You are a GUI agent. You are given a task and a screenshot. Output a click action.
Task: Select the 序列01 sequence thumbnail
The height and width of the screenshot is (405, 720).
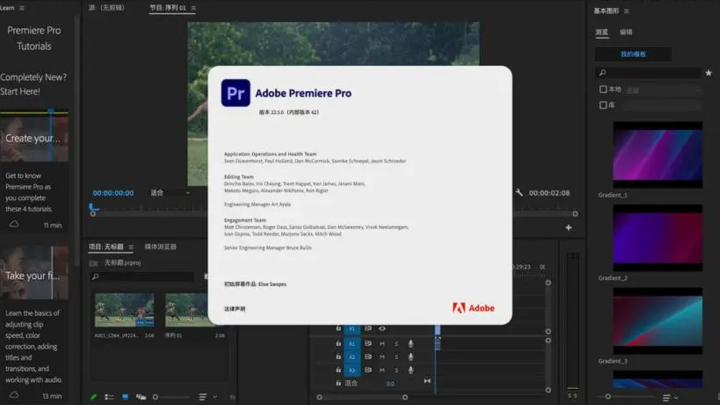point(186,310)
